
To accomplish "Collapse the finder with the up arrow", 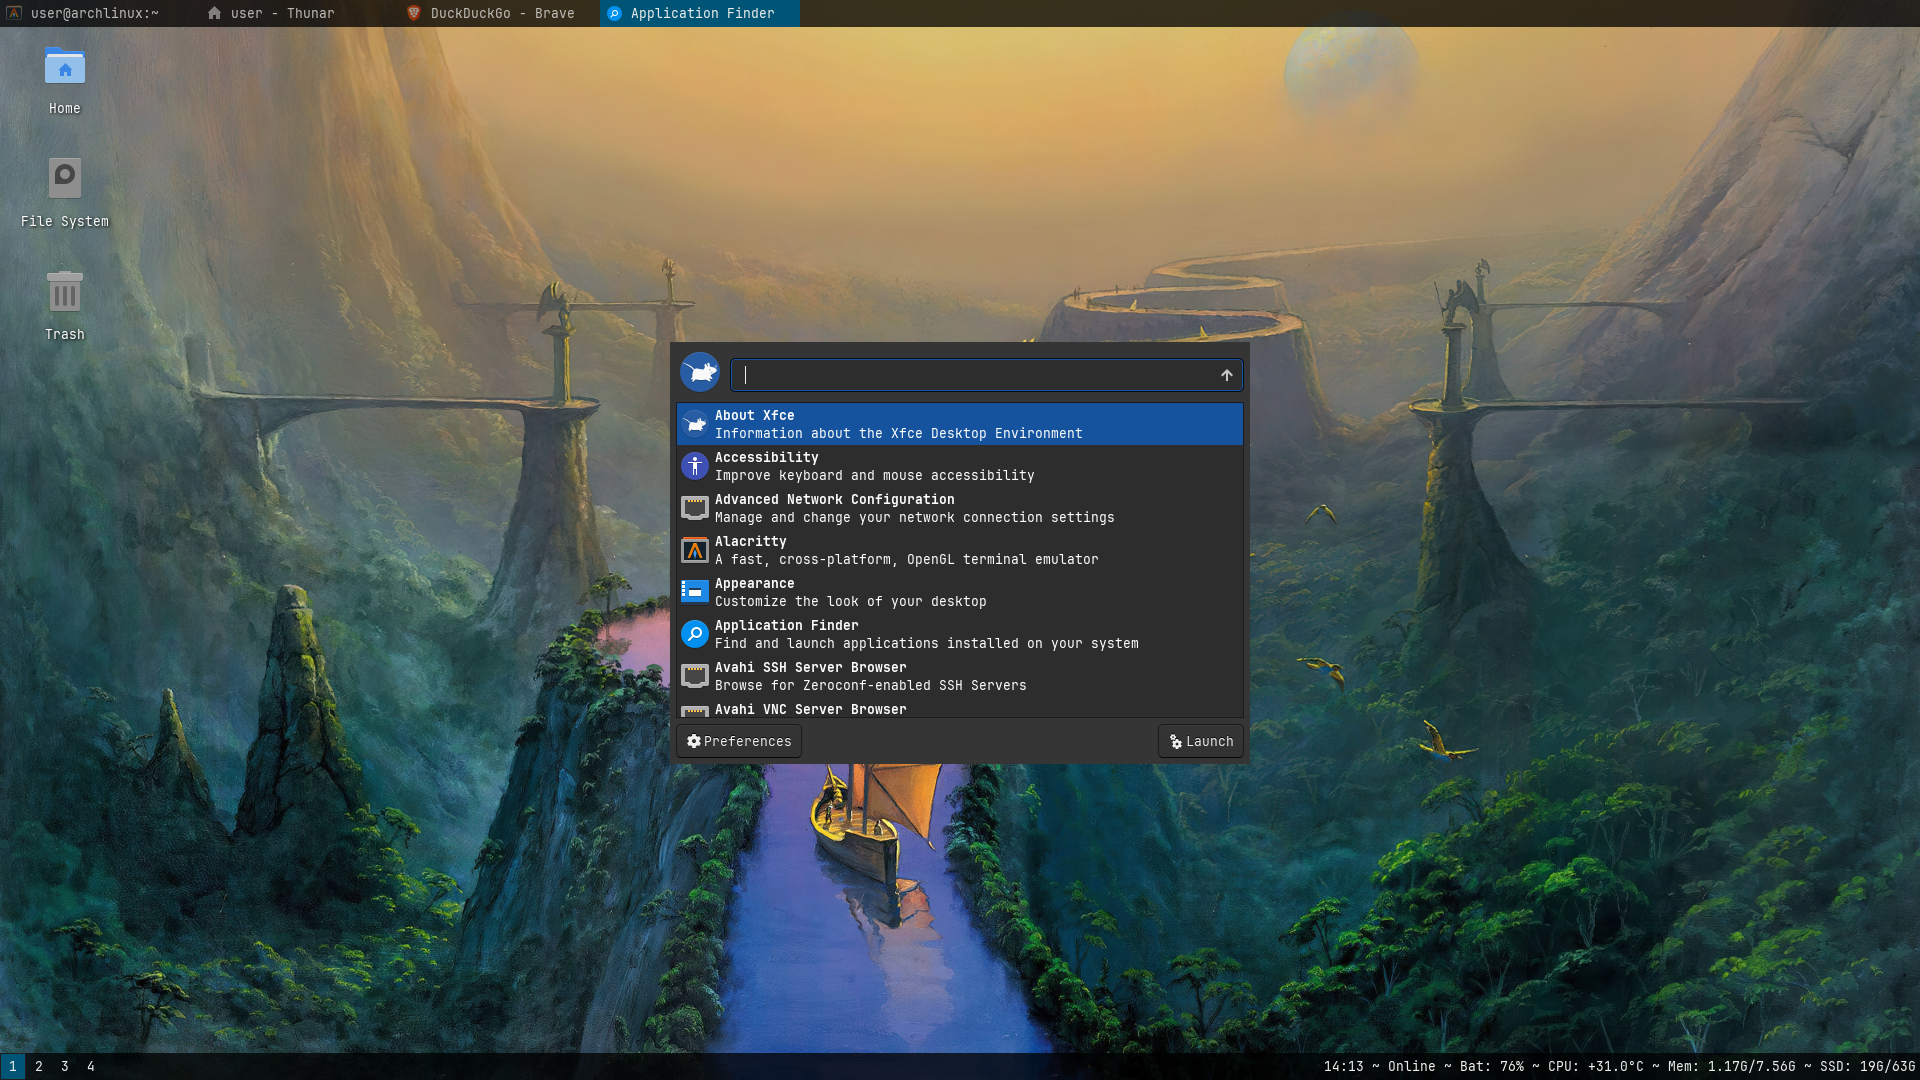I will pos(1226,375).
